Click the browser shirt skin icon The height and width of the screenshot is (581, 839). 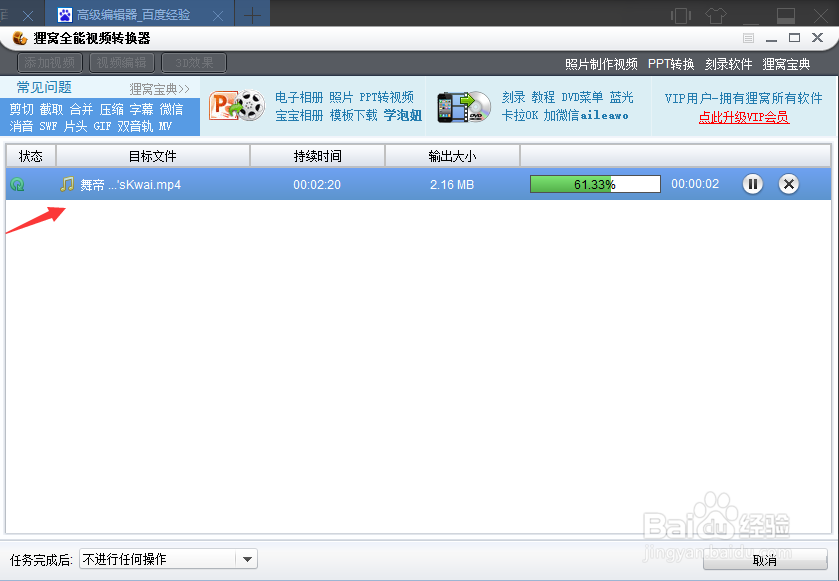point(715,16)
